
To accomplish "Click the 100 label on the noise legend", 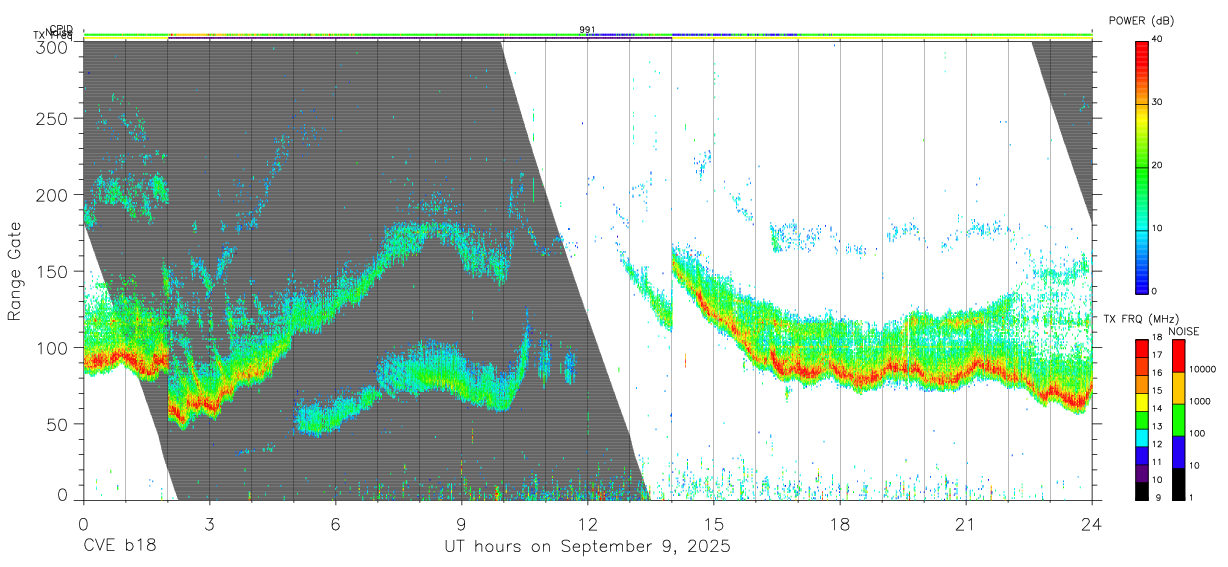I will click(x=1197, y=433).
